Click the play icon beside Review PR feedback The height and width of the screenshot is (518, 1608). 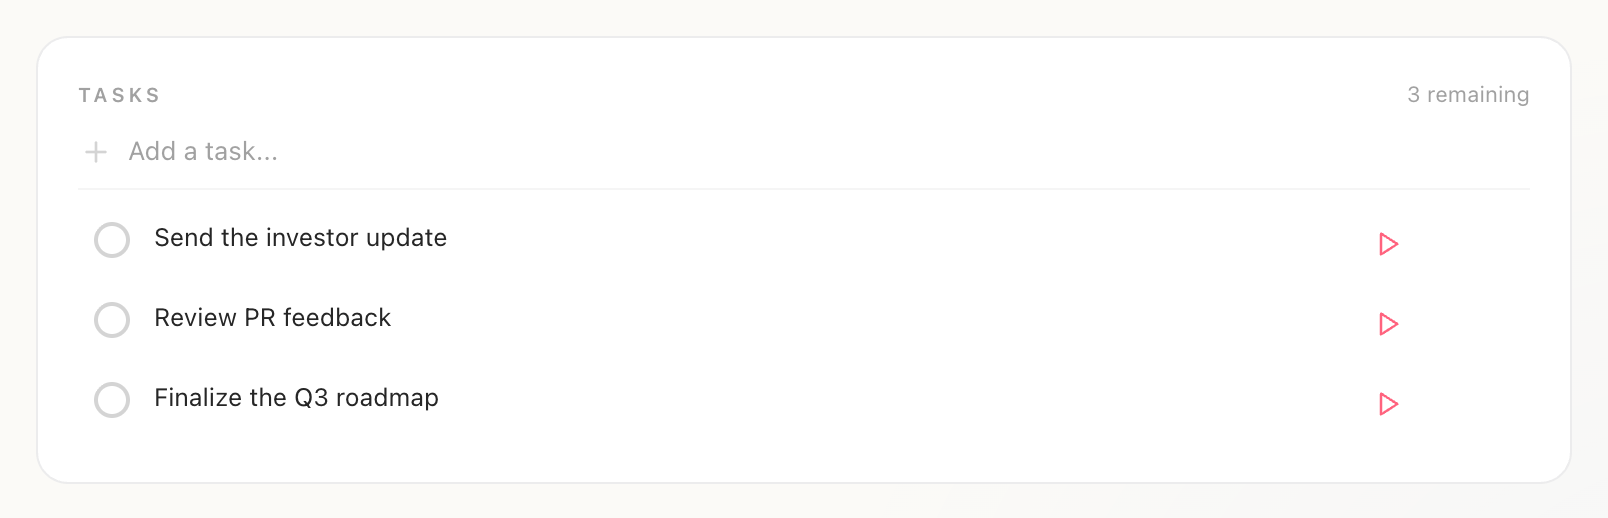tap(1388, 324)
